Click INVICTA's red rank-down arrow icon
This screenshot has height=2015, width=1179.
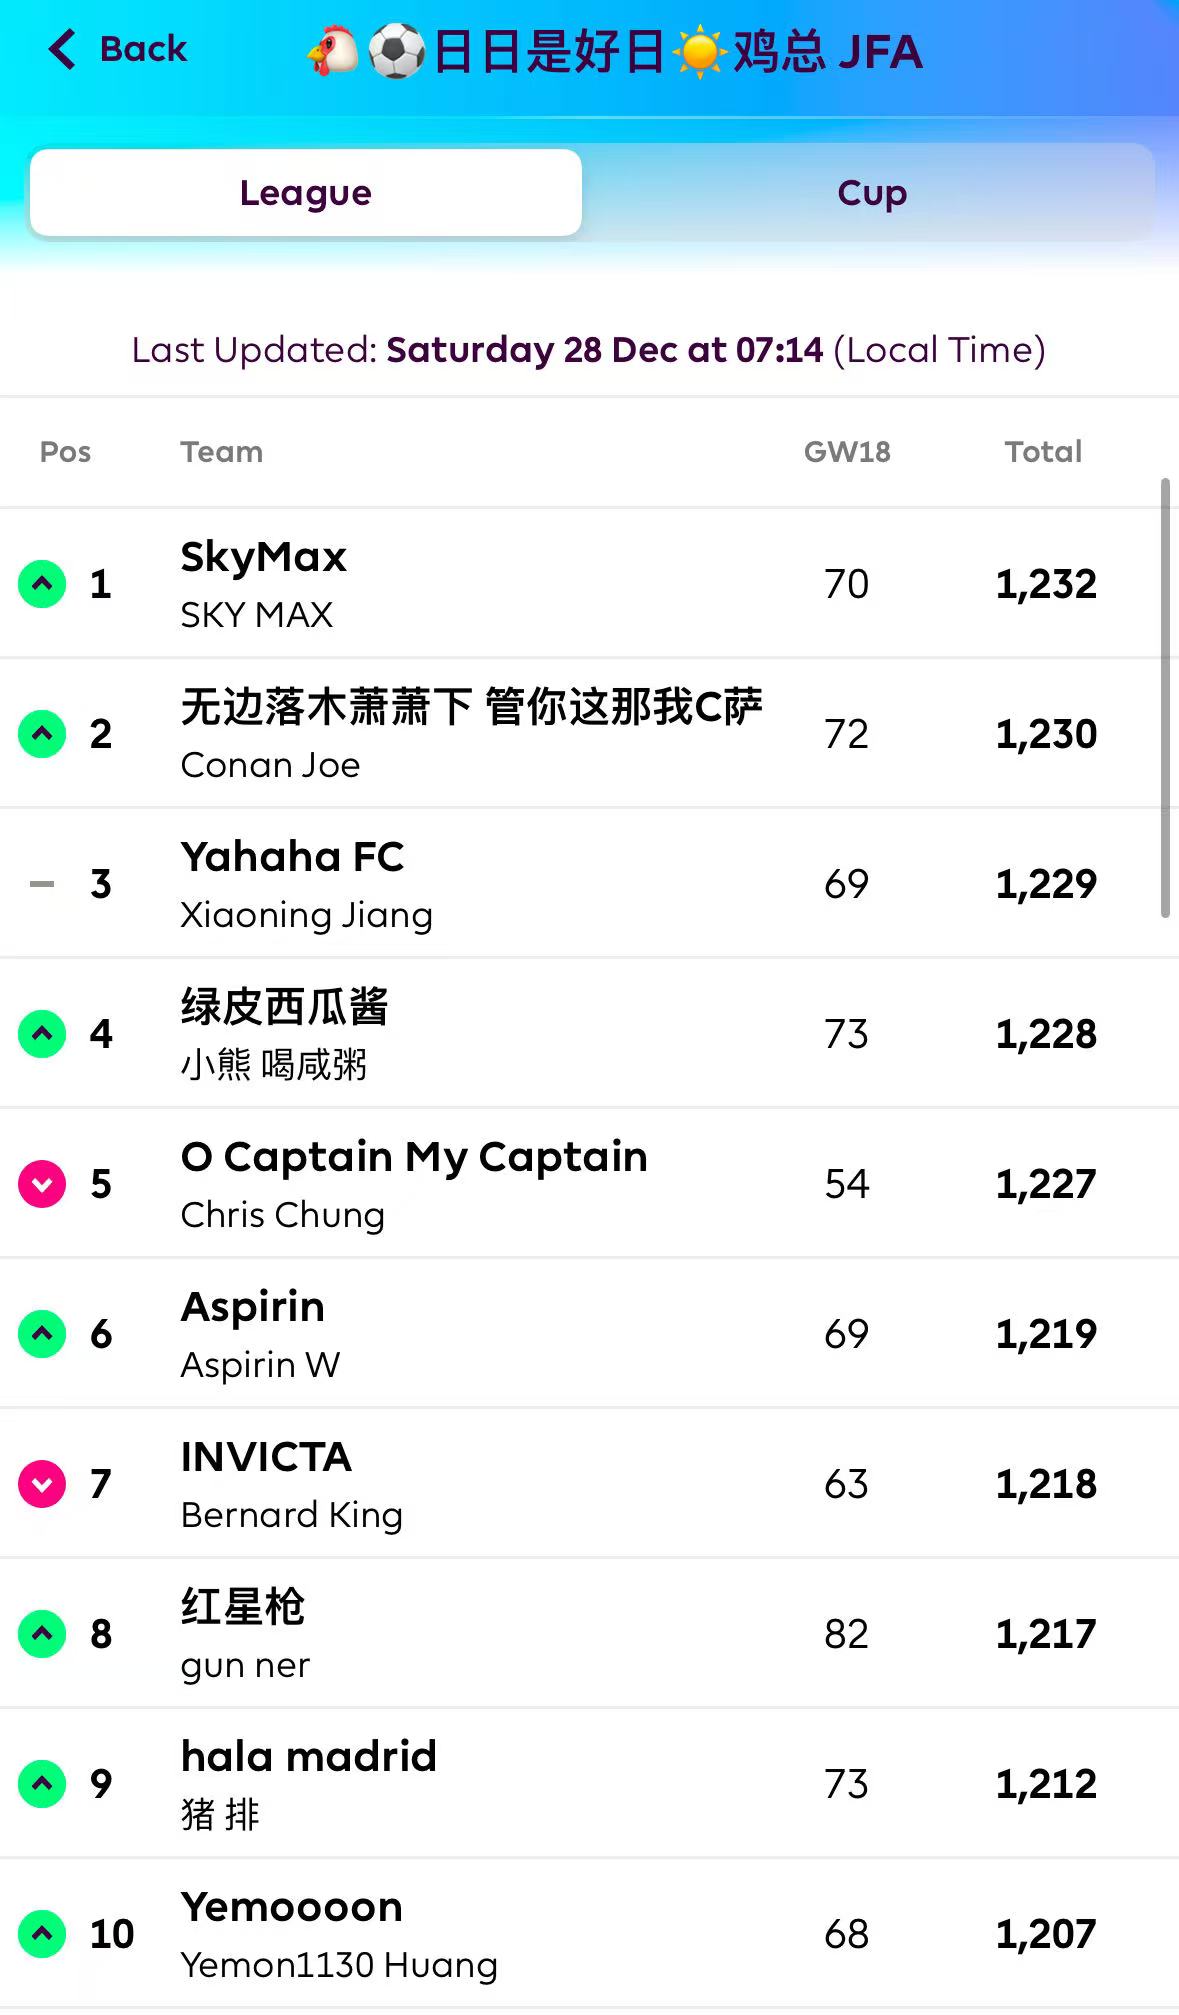[42, 1484]
